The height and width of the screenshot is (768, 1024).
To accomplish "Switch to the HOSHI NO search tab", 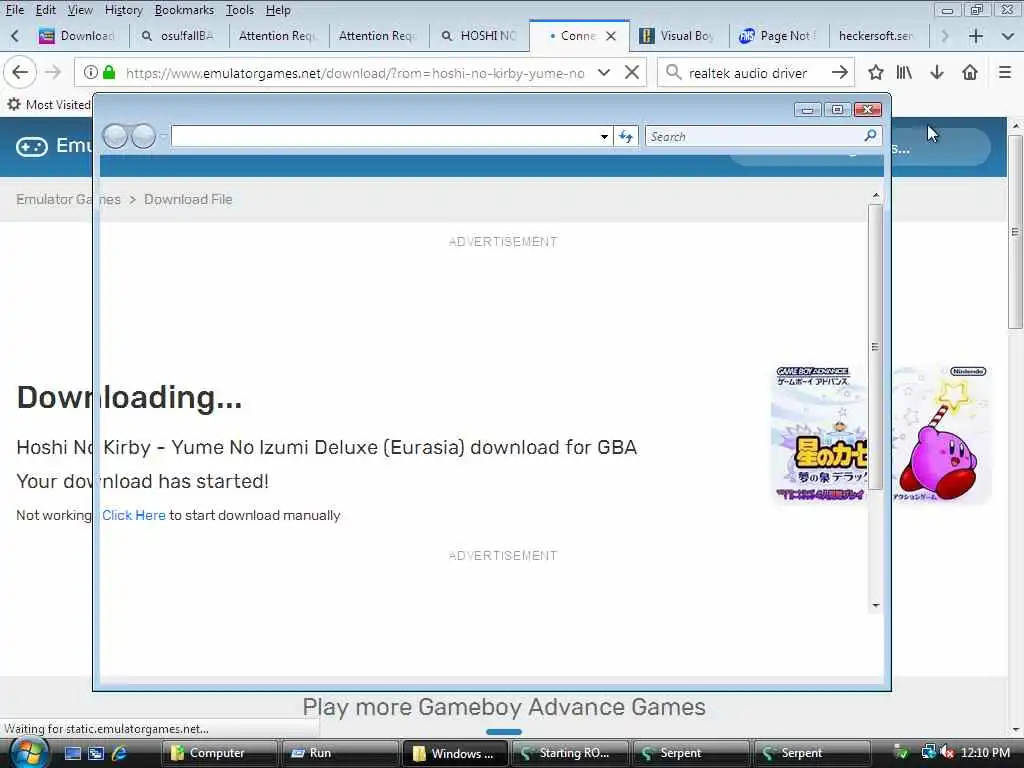I will (x=480, y=36).
